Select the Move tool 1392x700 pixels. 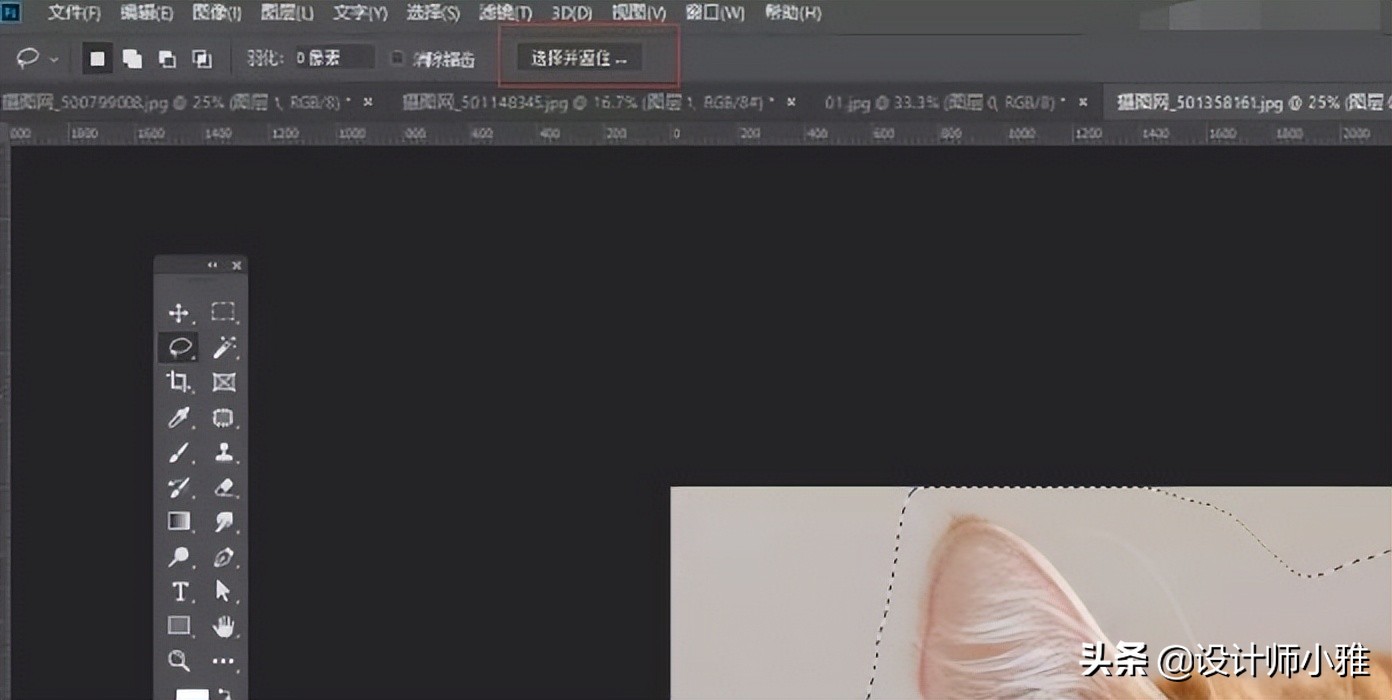(181, 312)
